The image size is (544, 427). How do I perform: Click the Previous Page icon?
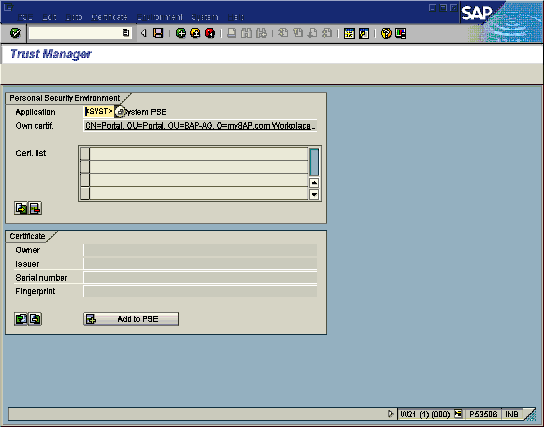(x=298, y=33)
